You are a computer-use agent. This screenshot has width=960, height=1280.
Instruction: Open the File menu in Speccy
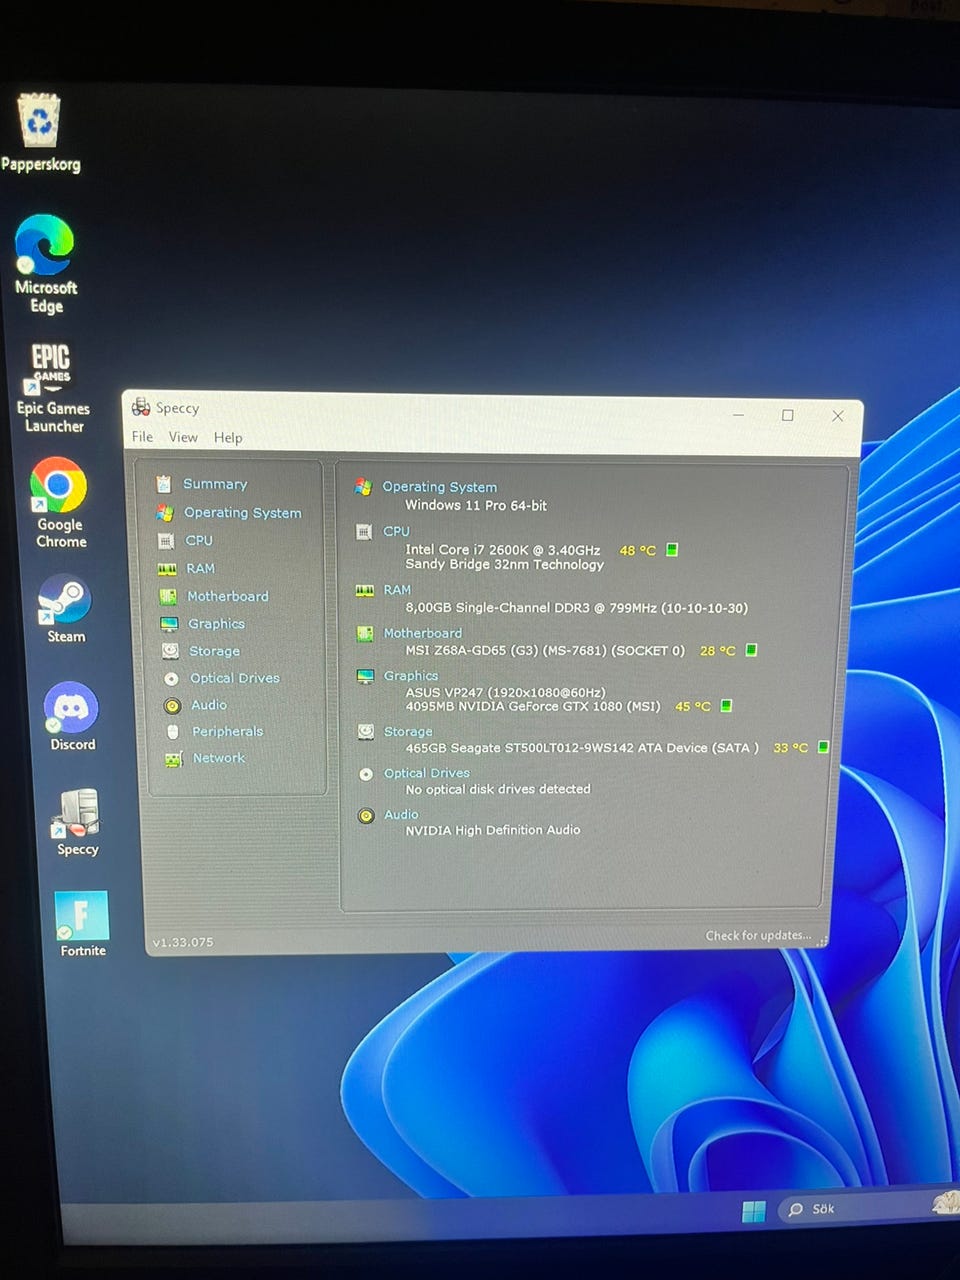(x=142, y=437)
